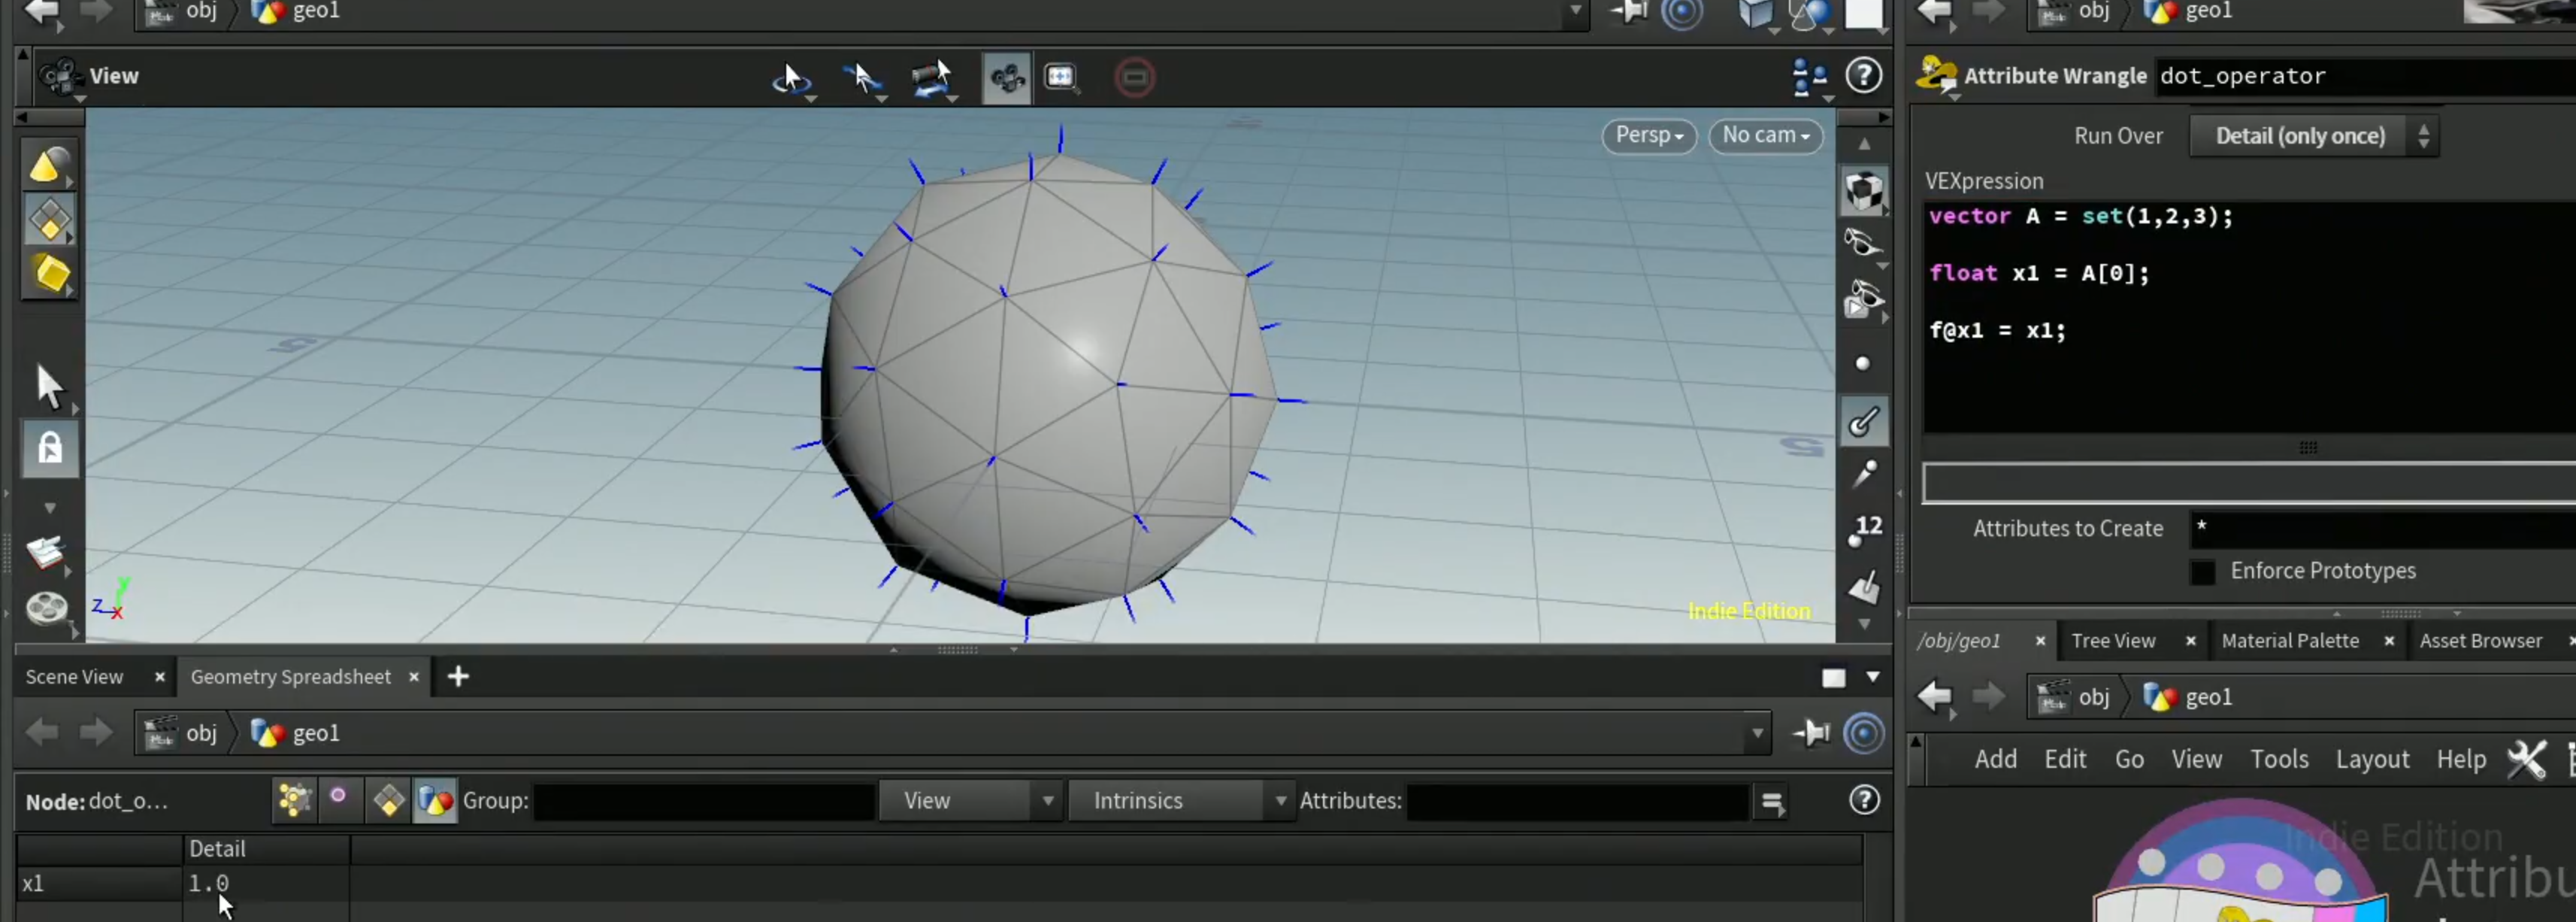Screen dimensions: 2576x922
Task: Click the viewport Help question mark icon
Action: [x=1864, y=76]
